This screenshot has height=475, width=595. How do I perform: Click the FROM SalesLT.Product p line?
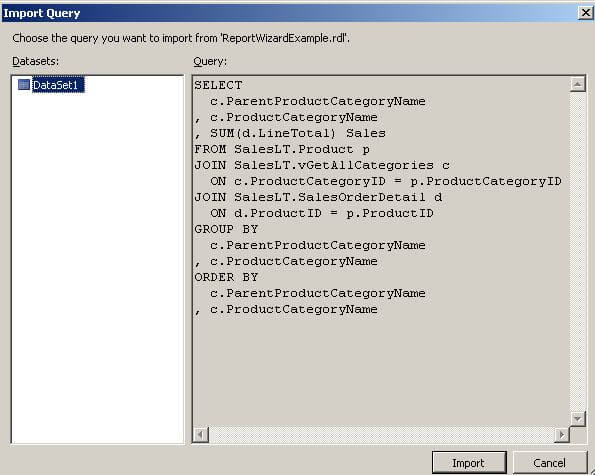tap(282, 149)
